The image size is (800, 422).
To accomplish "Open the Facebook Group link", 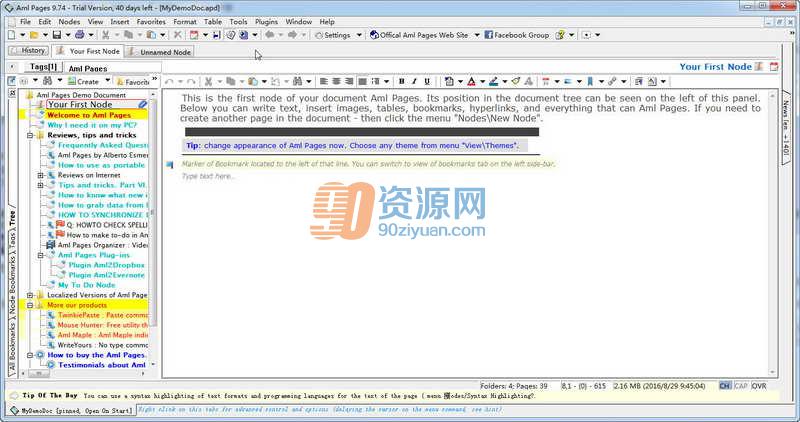I will tap(517, 35).
